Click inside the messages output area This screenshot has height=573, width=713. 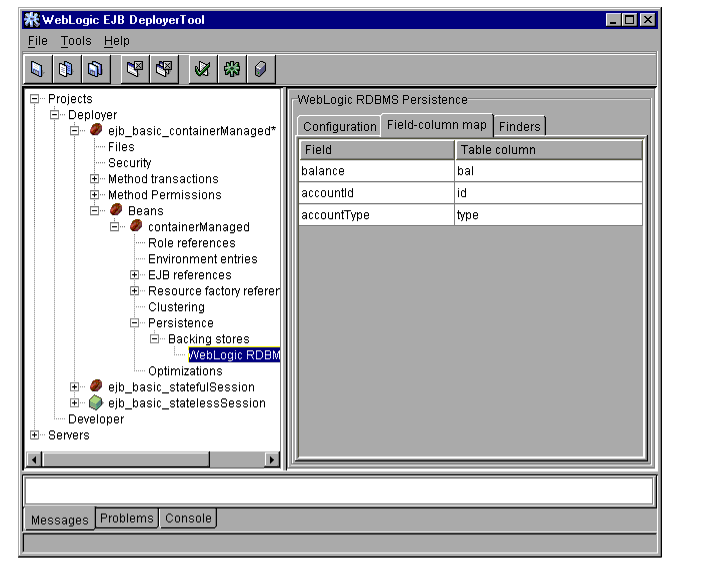tap(339, 491)
